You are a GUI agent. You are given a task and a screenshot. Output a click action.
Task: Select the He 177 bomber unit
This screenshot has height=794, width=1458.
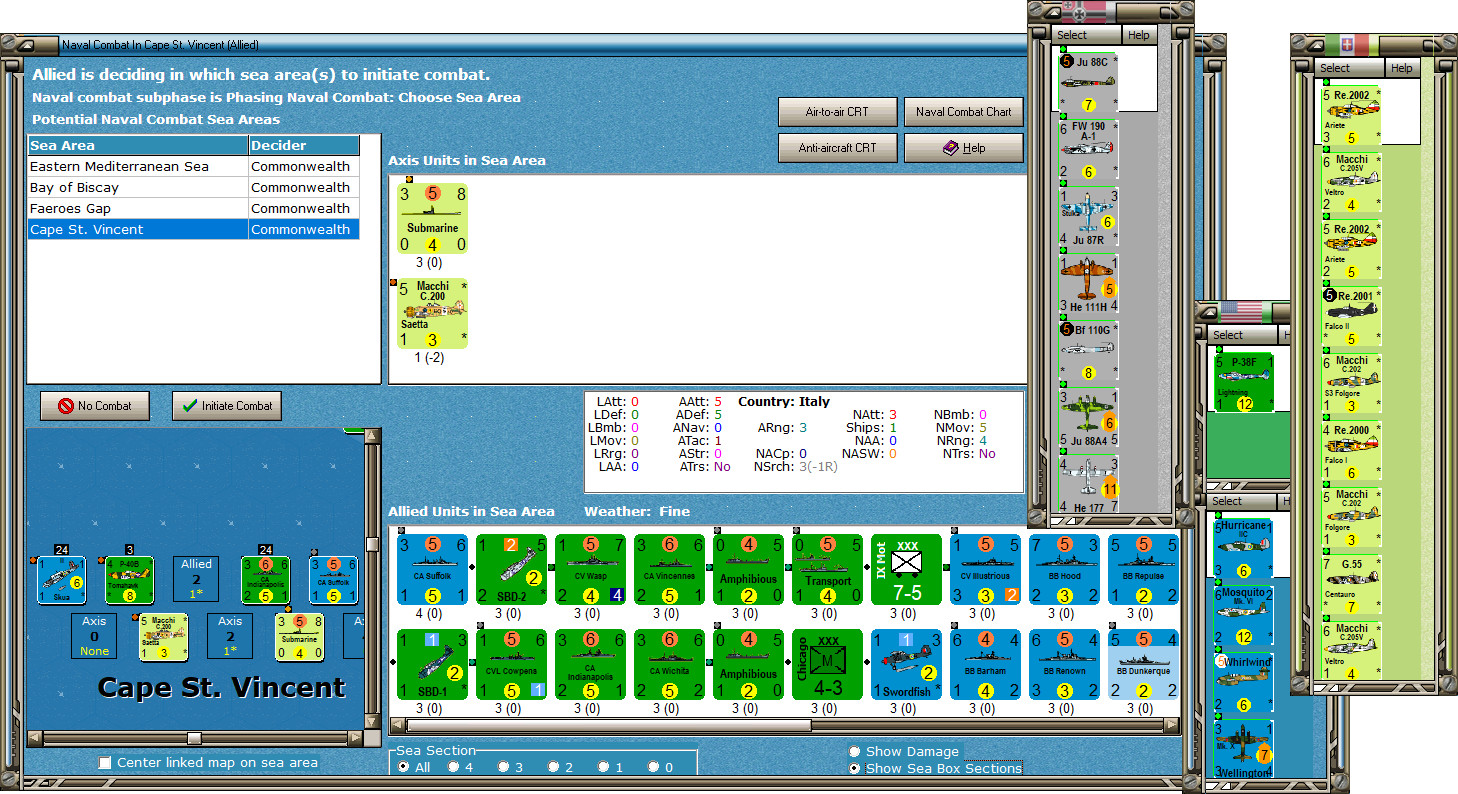[1088, 485]
